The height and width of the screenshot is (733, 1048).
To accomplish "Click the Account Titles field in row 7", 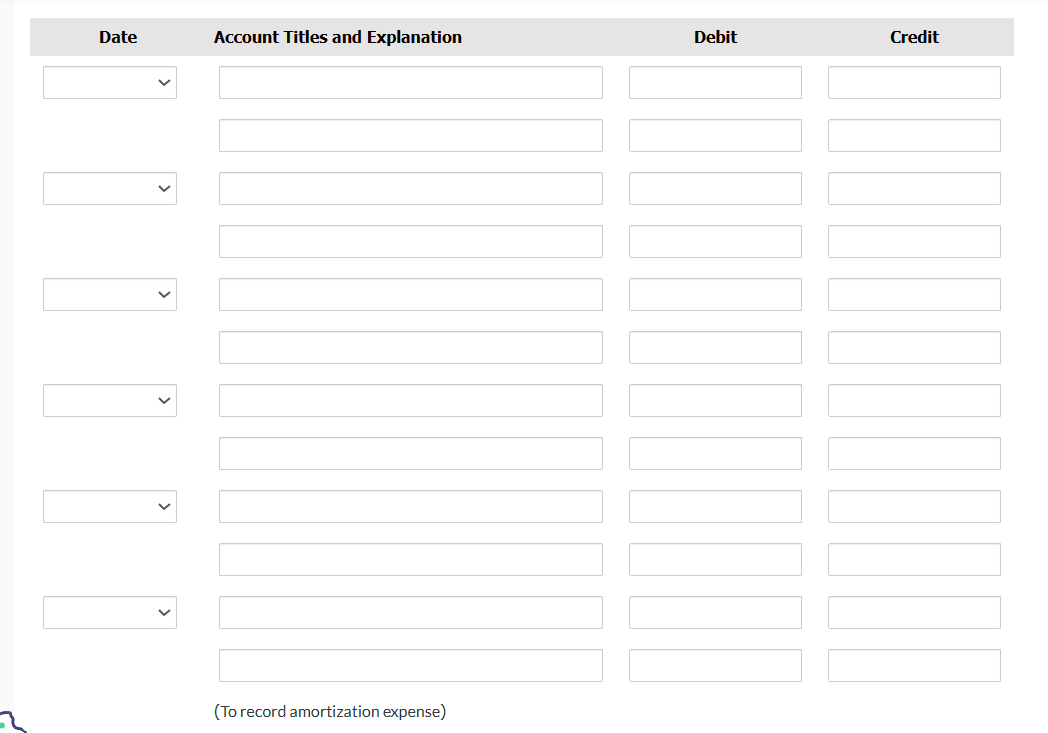I will pos(410,400).
